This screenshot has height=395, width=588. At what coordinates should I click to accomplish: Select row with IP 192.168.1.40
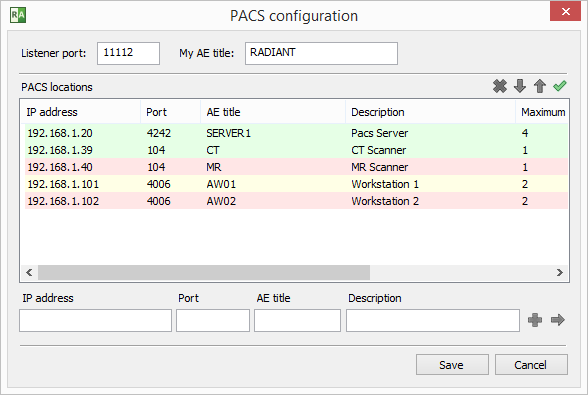pos(296,167)
